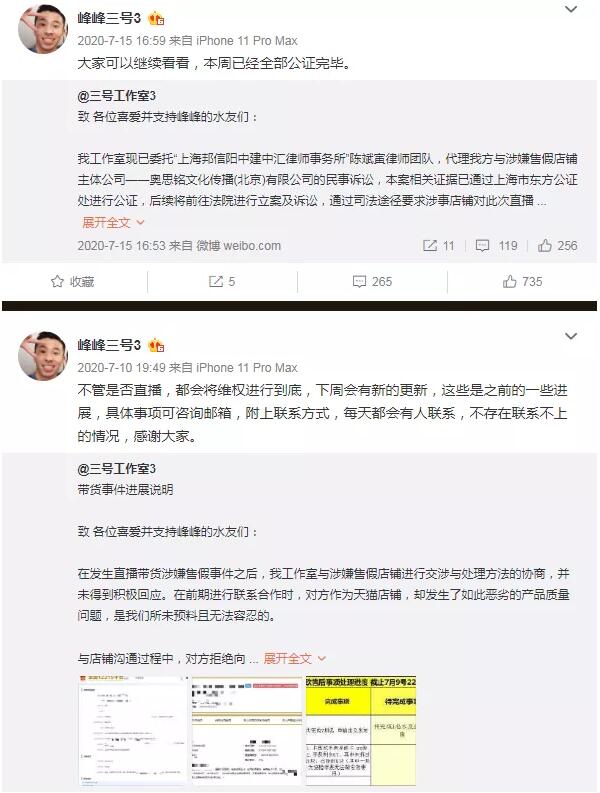Viewport: 600px width, 793px height.
Task: Expand full text of second quoted post
Action: (294, 658)
